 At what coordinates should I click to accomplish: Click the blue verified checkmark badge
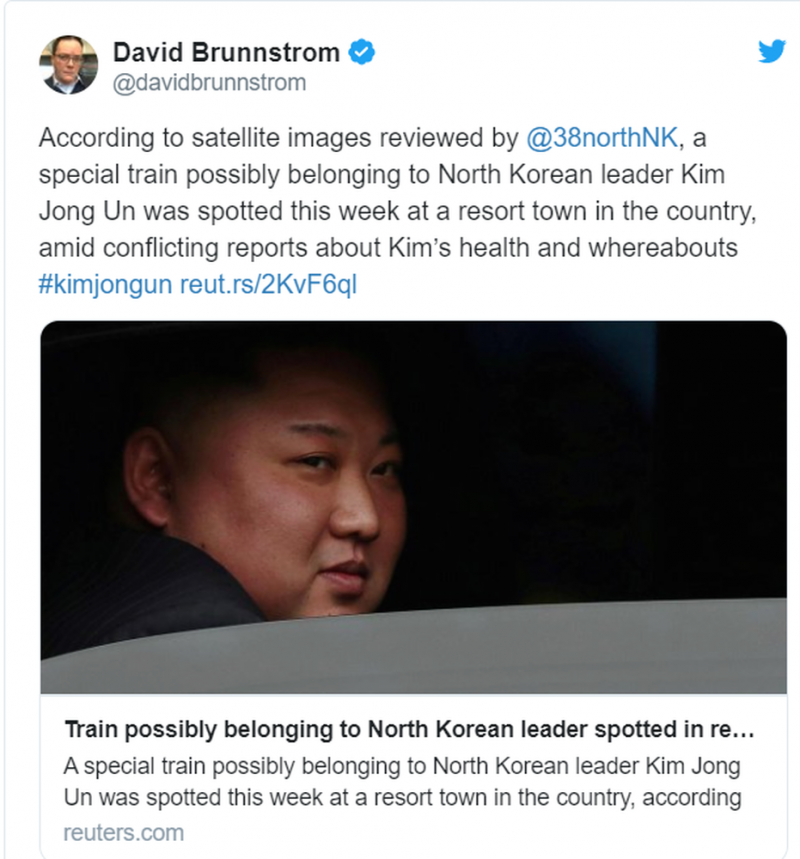(x=362, y=52)
